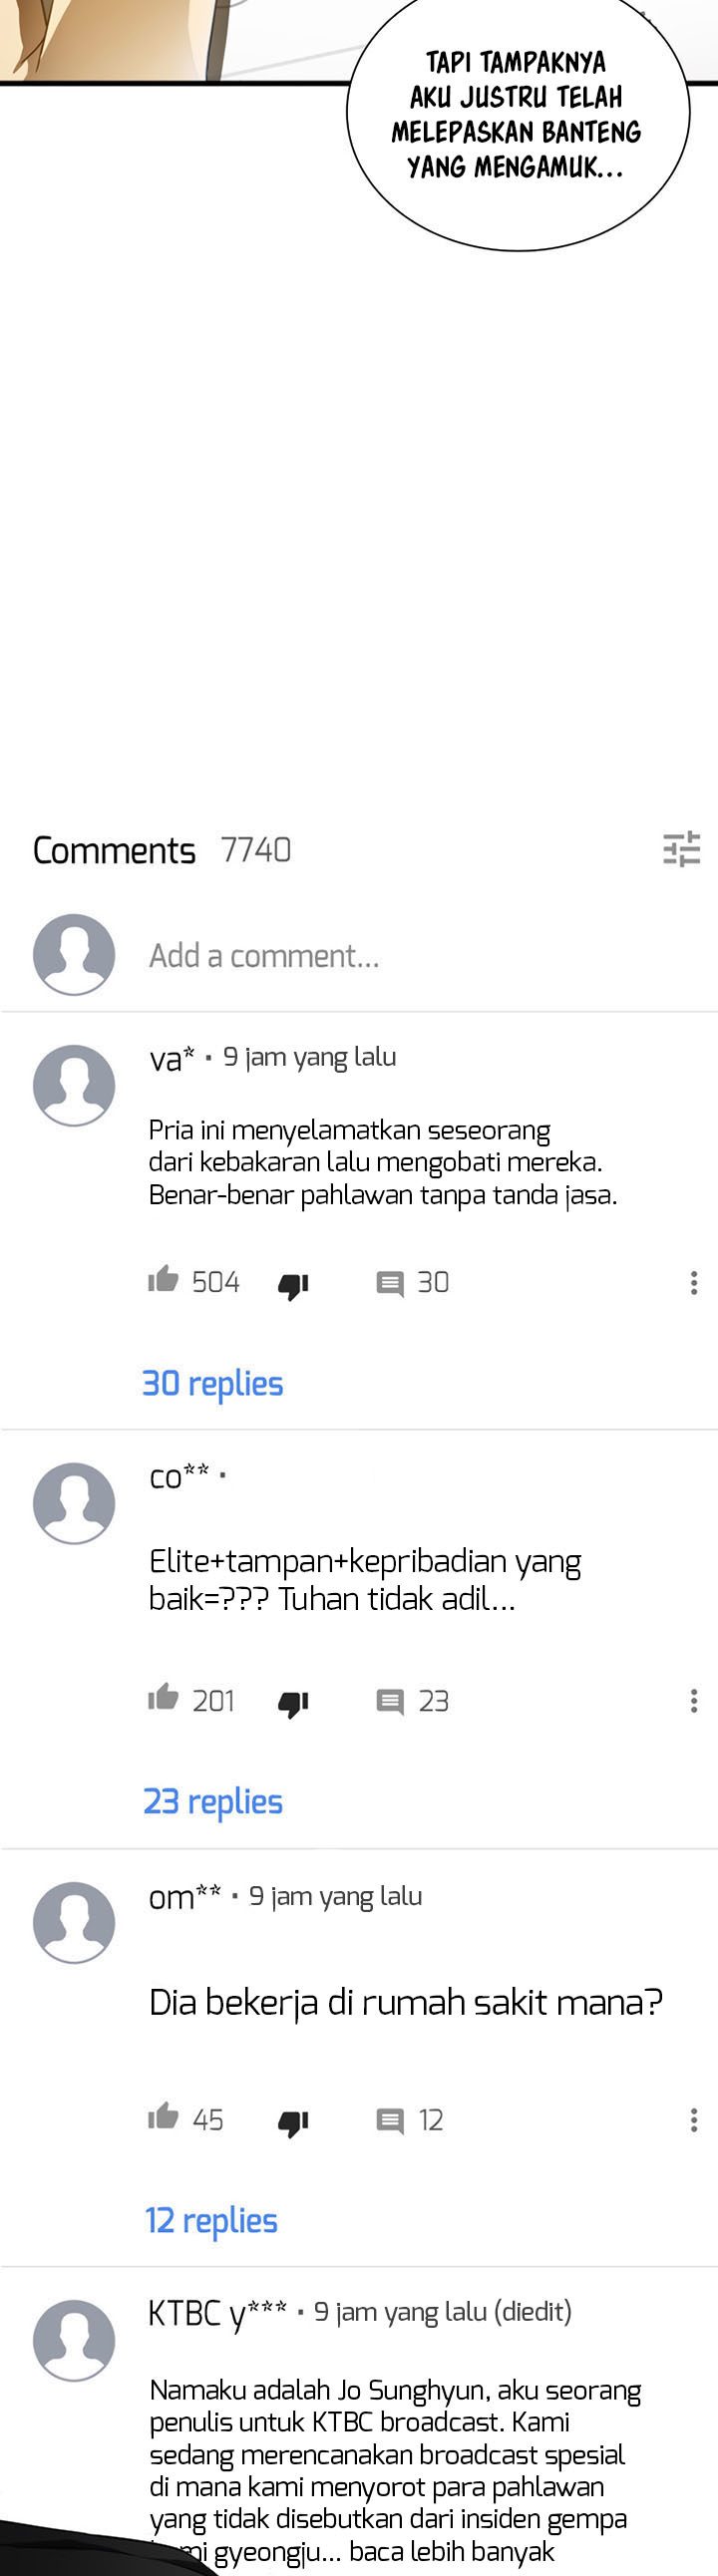The width and height of the screenshot is (718, 2576).
Task: Open more options on va* comment
Action: pyautogui.click(x=694, y=1283)
